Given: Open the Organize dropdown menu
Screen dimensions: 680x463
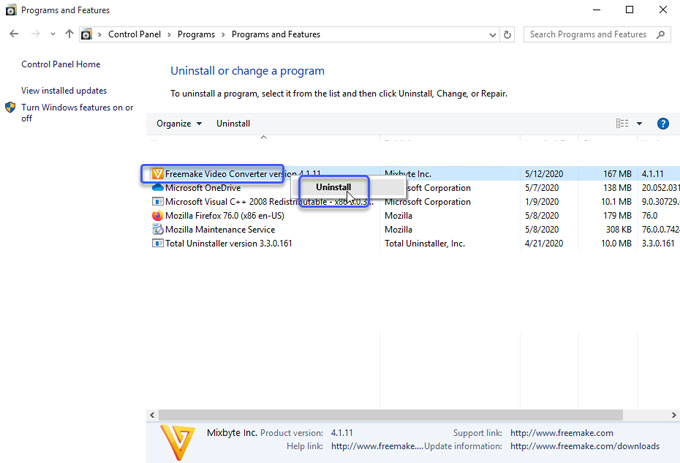Looking at the screenshot, I should (179, 124).
